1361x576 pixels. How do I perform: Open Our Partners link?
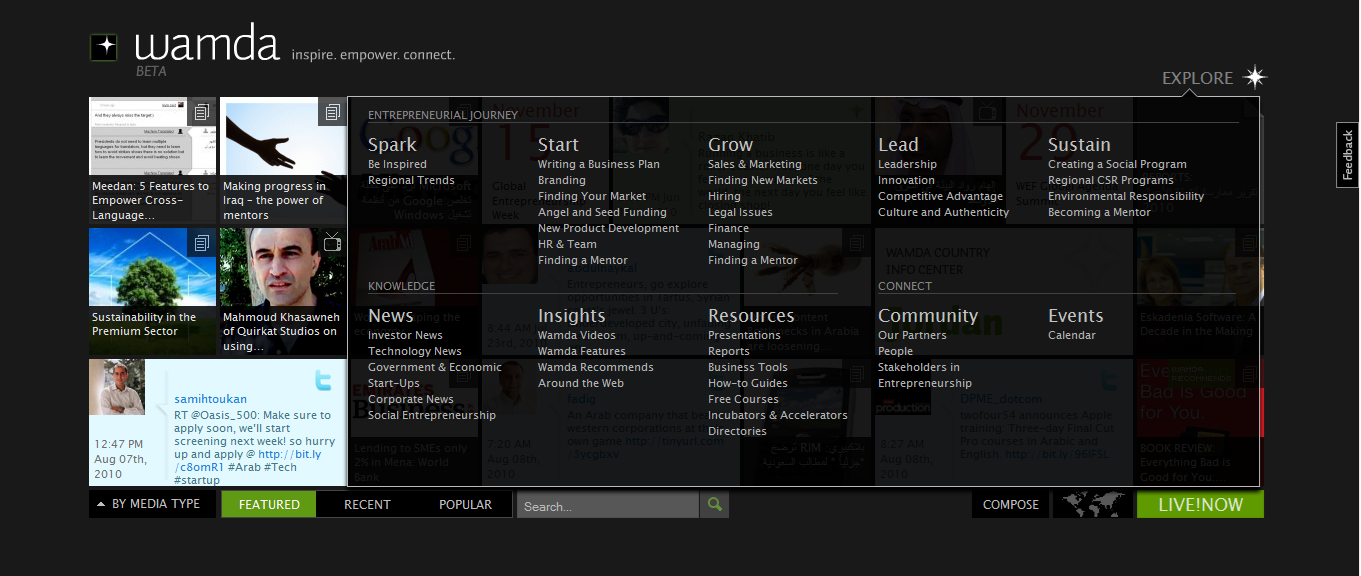912,335
